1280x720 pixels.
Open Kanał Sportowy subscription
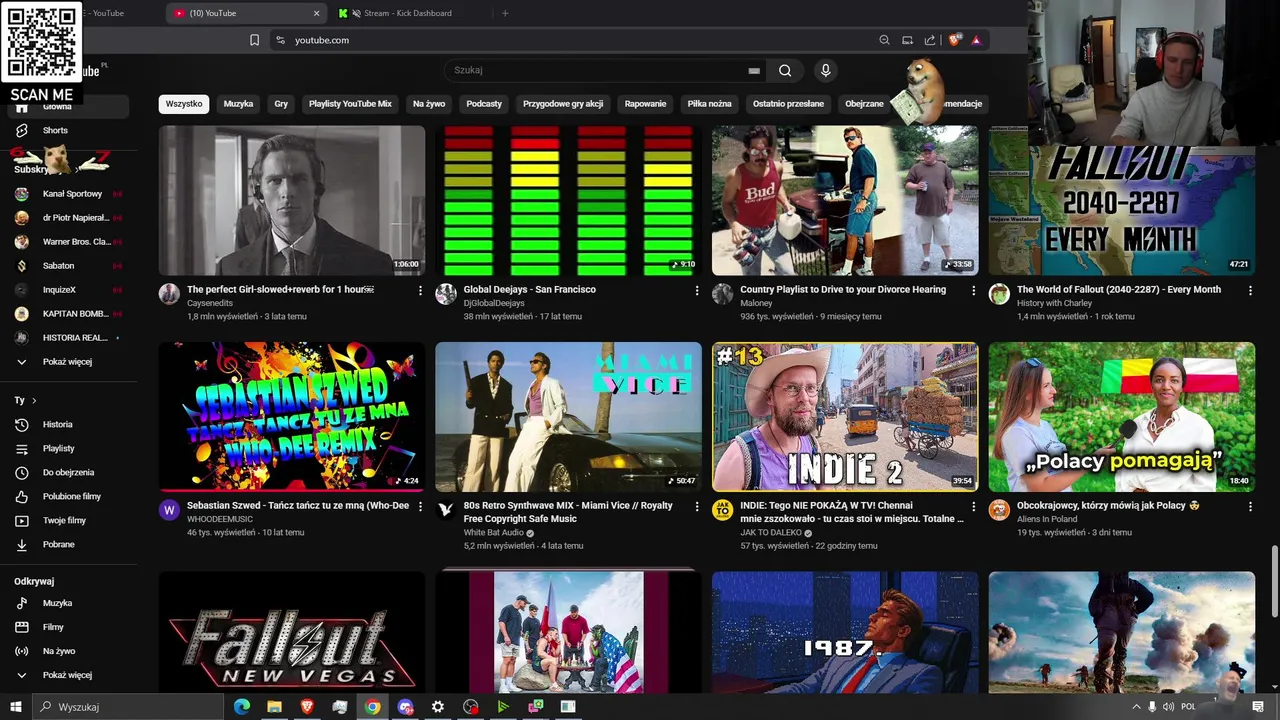(x=70, y=194)
